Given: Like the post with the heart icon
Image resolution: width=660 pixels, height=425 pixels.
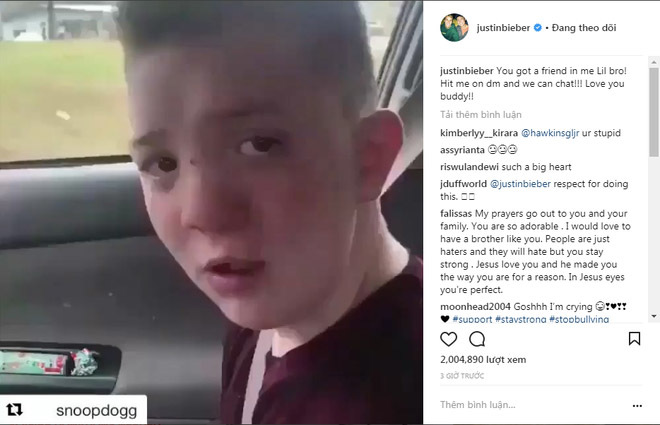Looking at the screenshot, I should [x=448, y=339].
